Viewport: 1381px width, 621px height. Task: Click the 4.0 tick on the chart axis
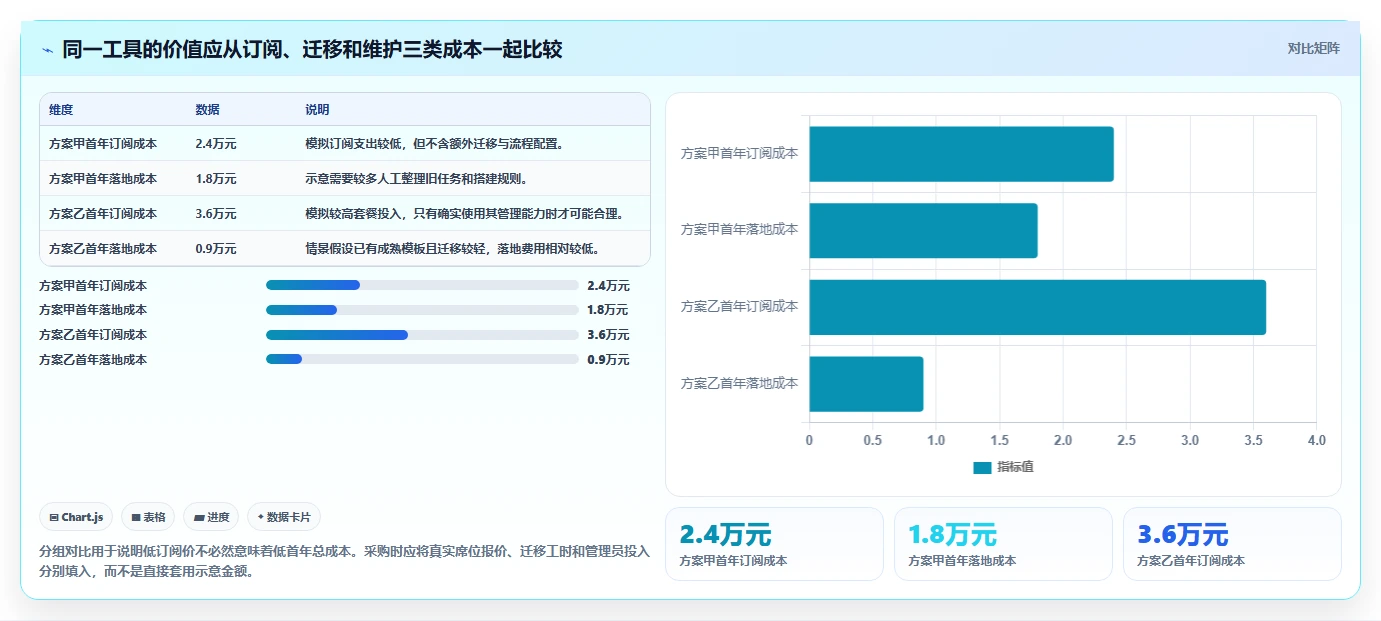click(x=1316, y=440)
